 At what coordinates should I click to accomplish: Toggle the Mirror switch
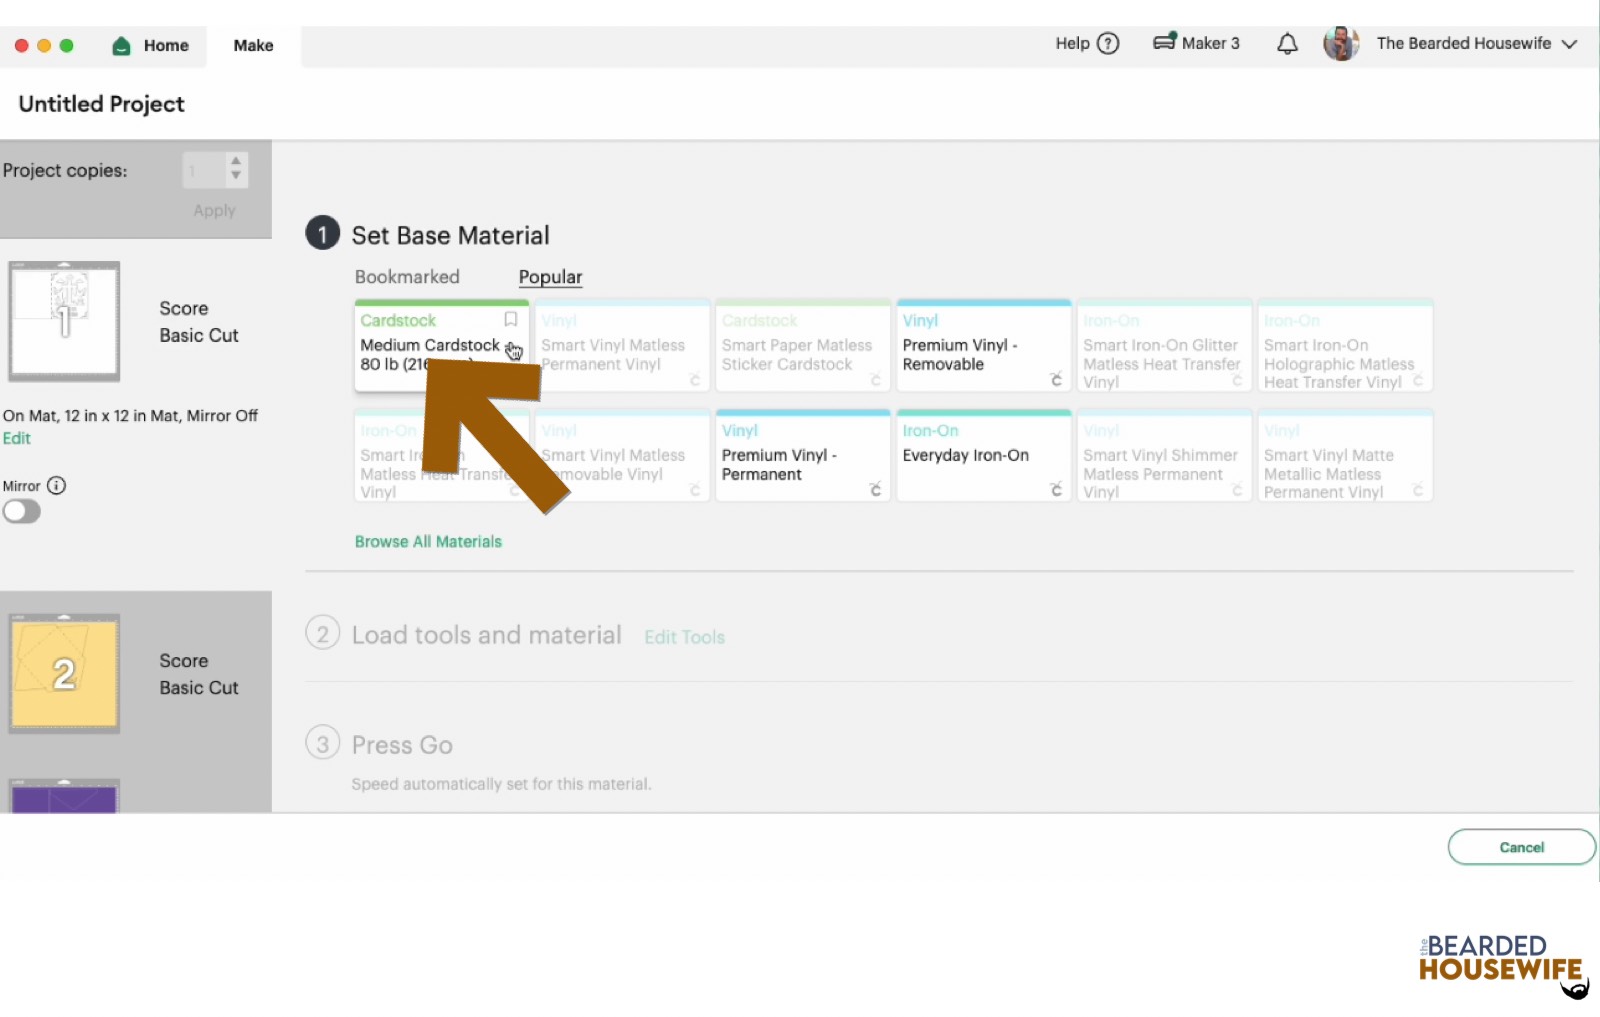[x=22, y=512]
